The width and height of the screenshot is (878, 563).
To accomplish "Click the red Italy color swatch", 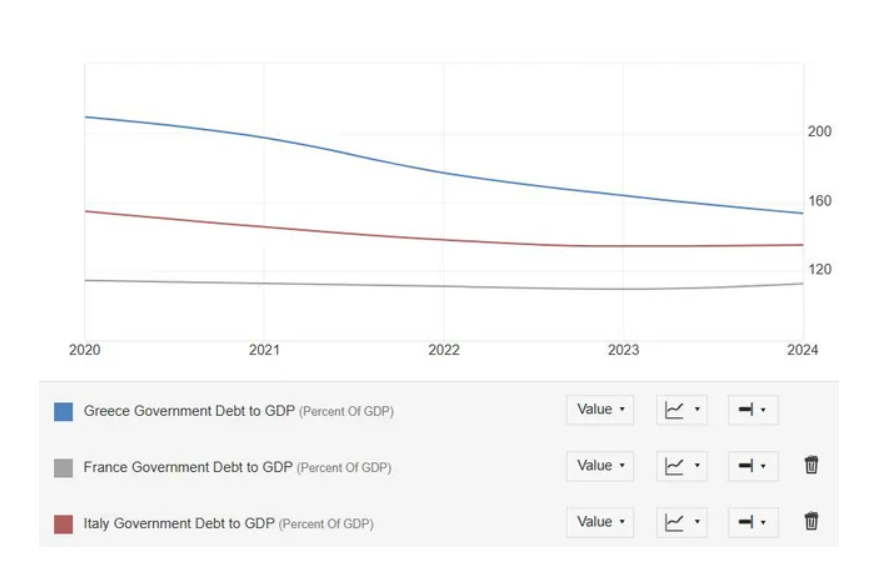I will [x=63, y=523].
